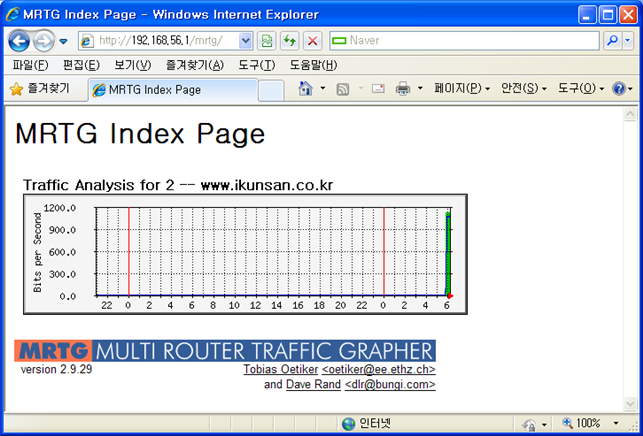Click the Home icon in command bar
The image size is (643, 436).
point(306,89)
